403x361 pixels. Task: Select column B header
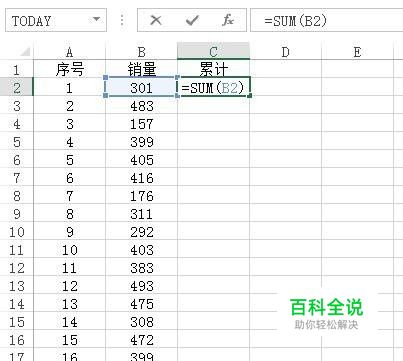click(x=141, y=52)
